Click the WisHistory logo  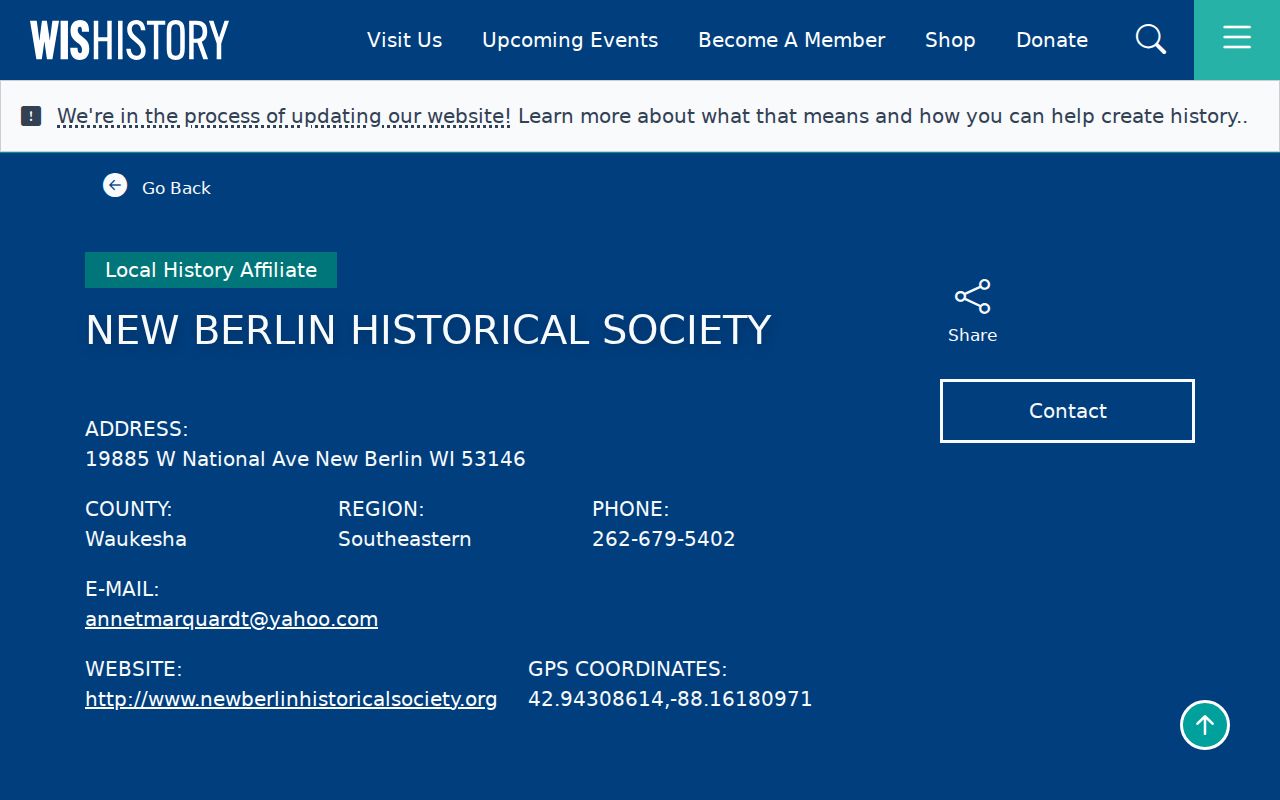(x=129, y=40)
